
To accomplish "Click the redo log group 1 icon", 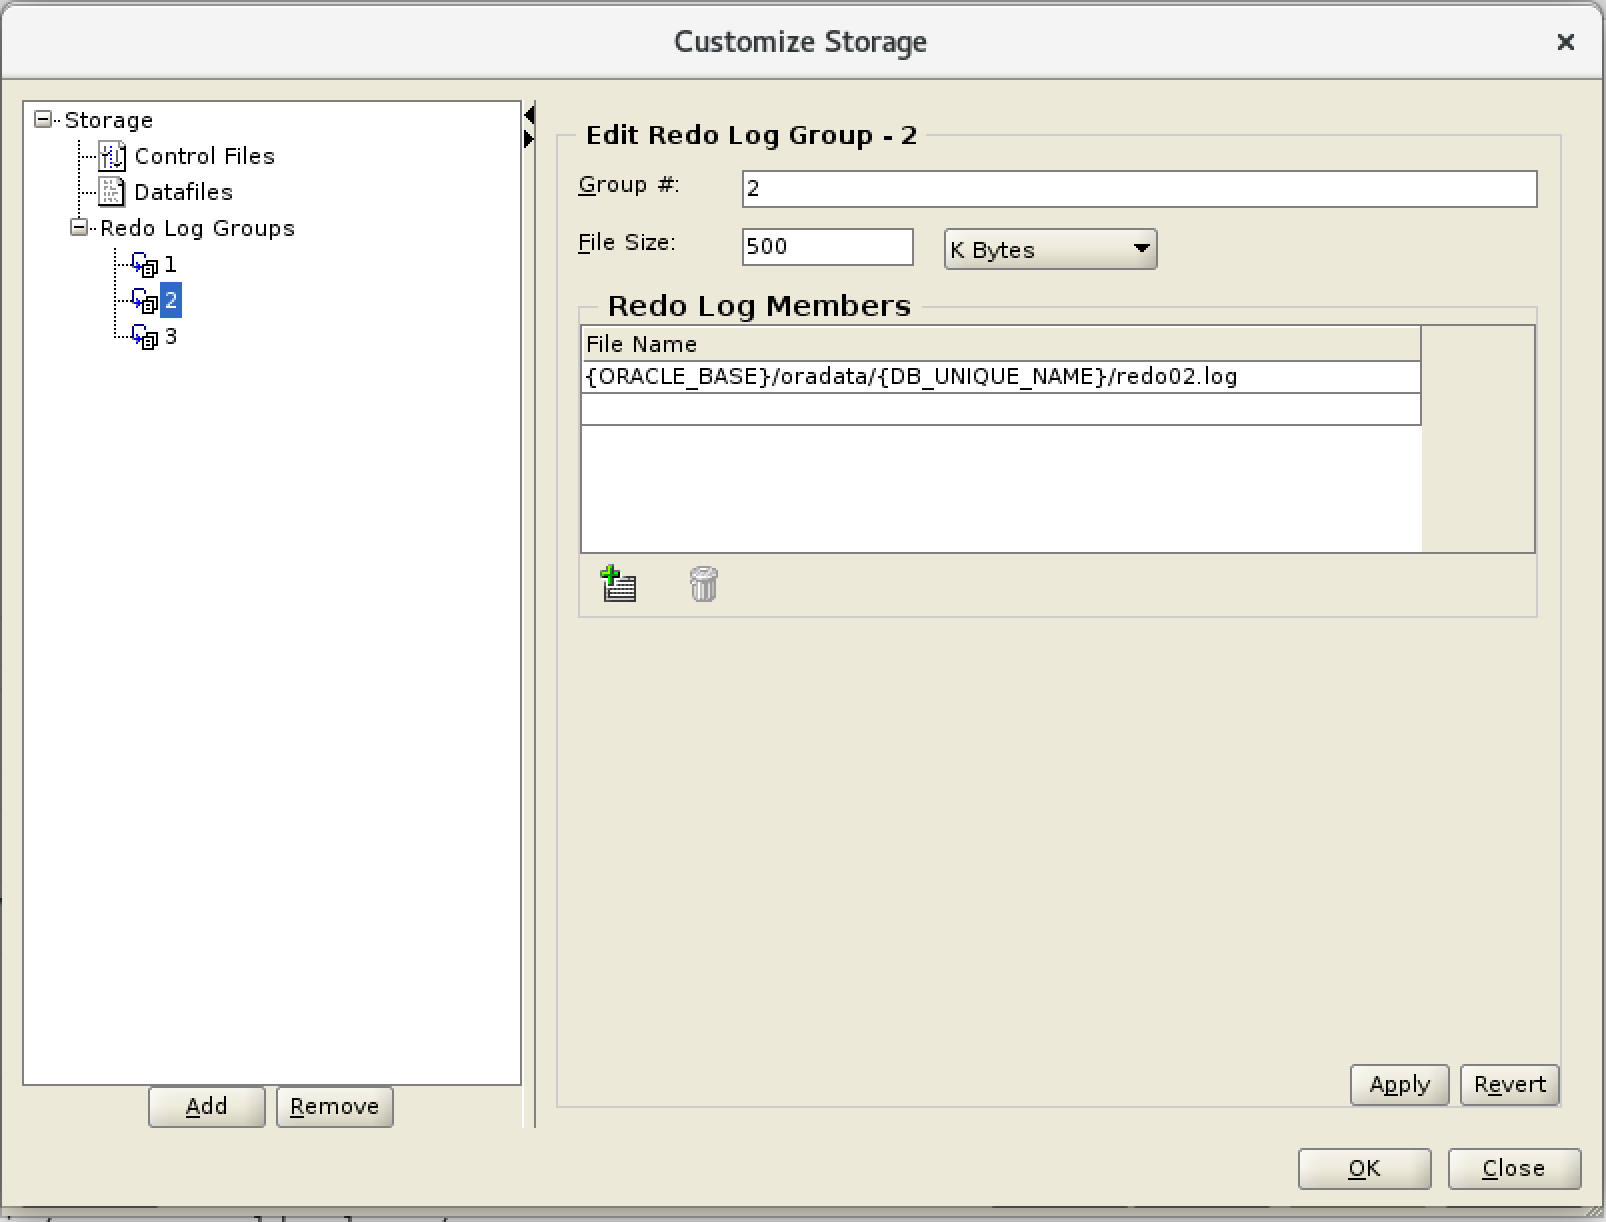I will coord(145,265).
